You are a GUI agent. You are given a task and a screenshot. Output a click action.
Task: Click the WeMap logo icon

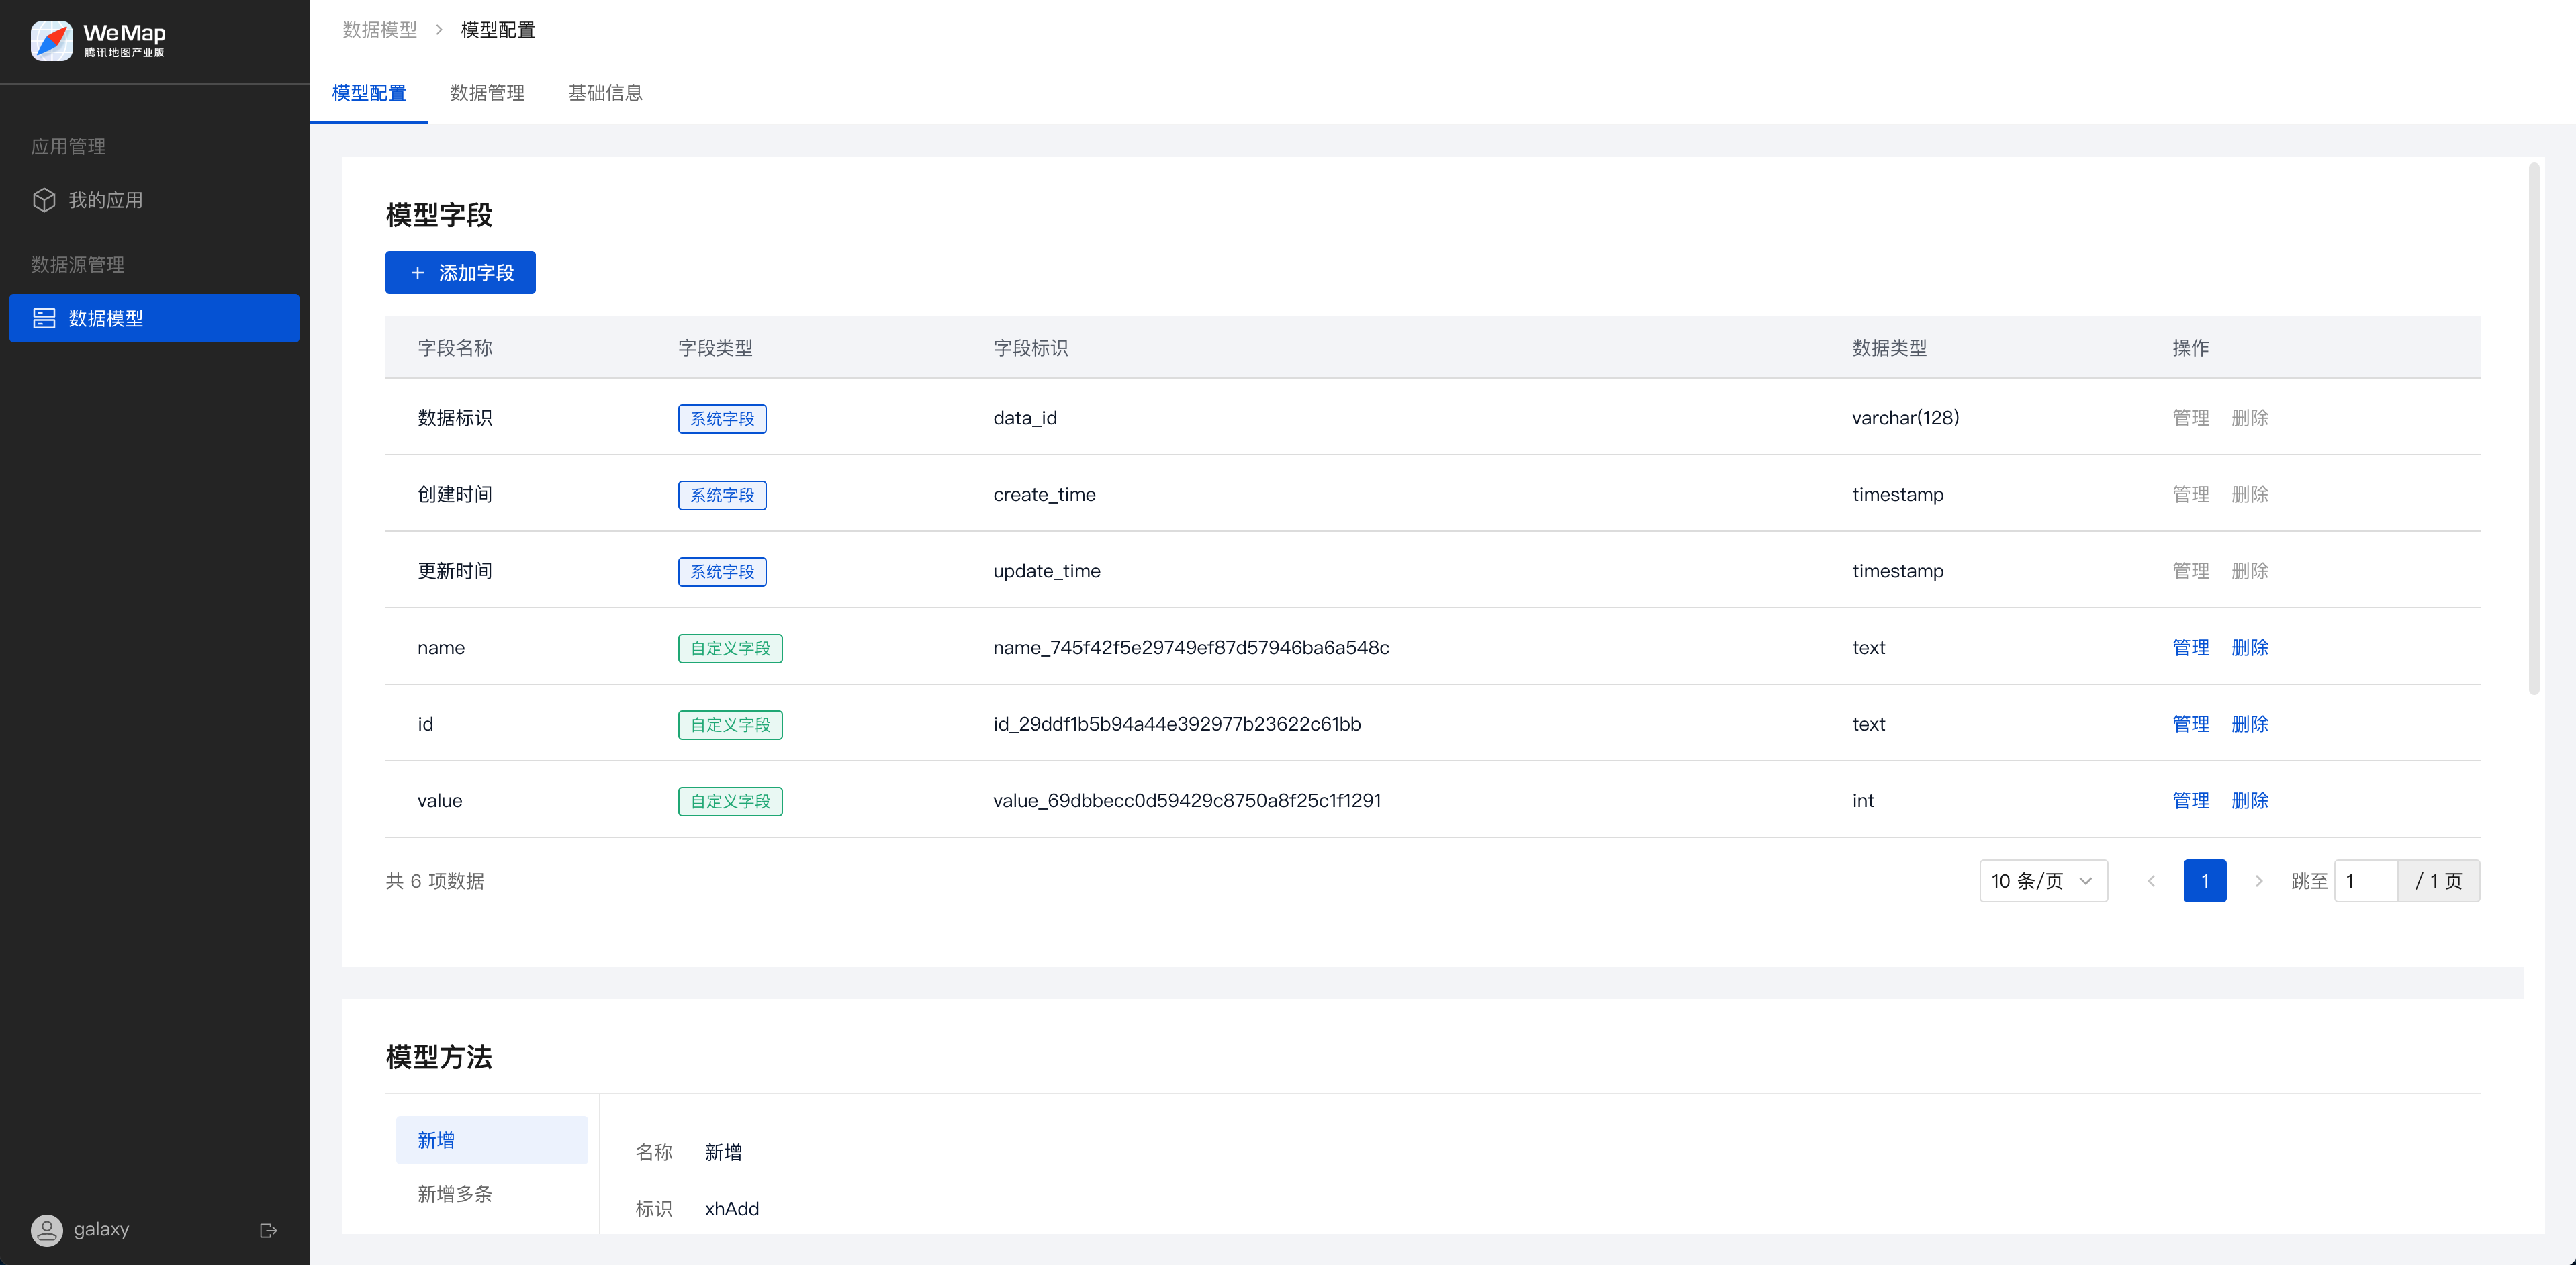[51, 41]
